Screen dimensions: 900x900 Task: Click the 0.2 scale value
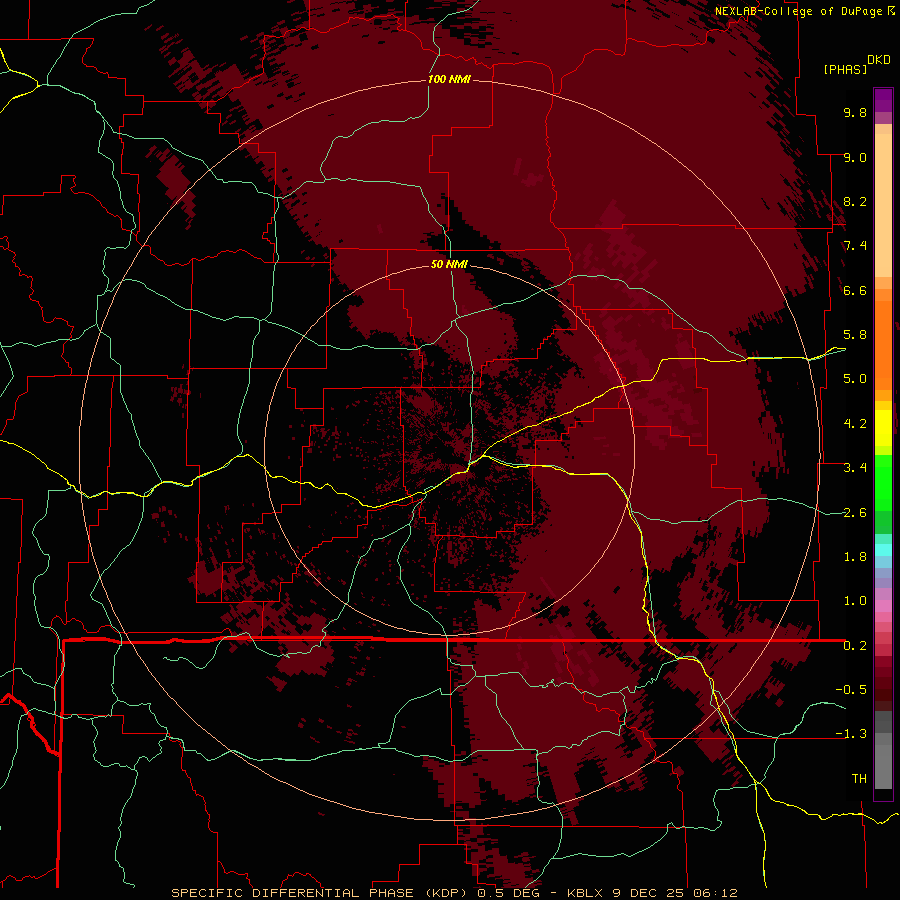pos(855,646)
